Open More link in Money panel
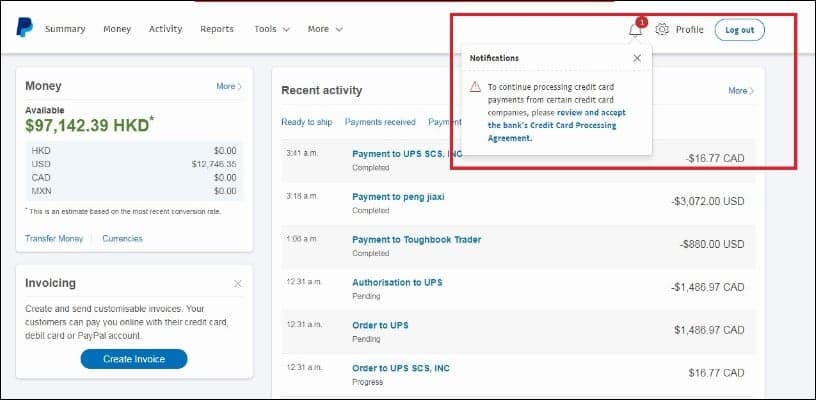This screenshot has height=400, width=816. click(228, 87)
